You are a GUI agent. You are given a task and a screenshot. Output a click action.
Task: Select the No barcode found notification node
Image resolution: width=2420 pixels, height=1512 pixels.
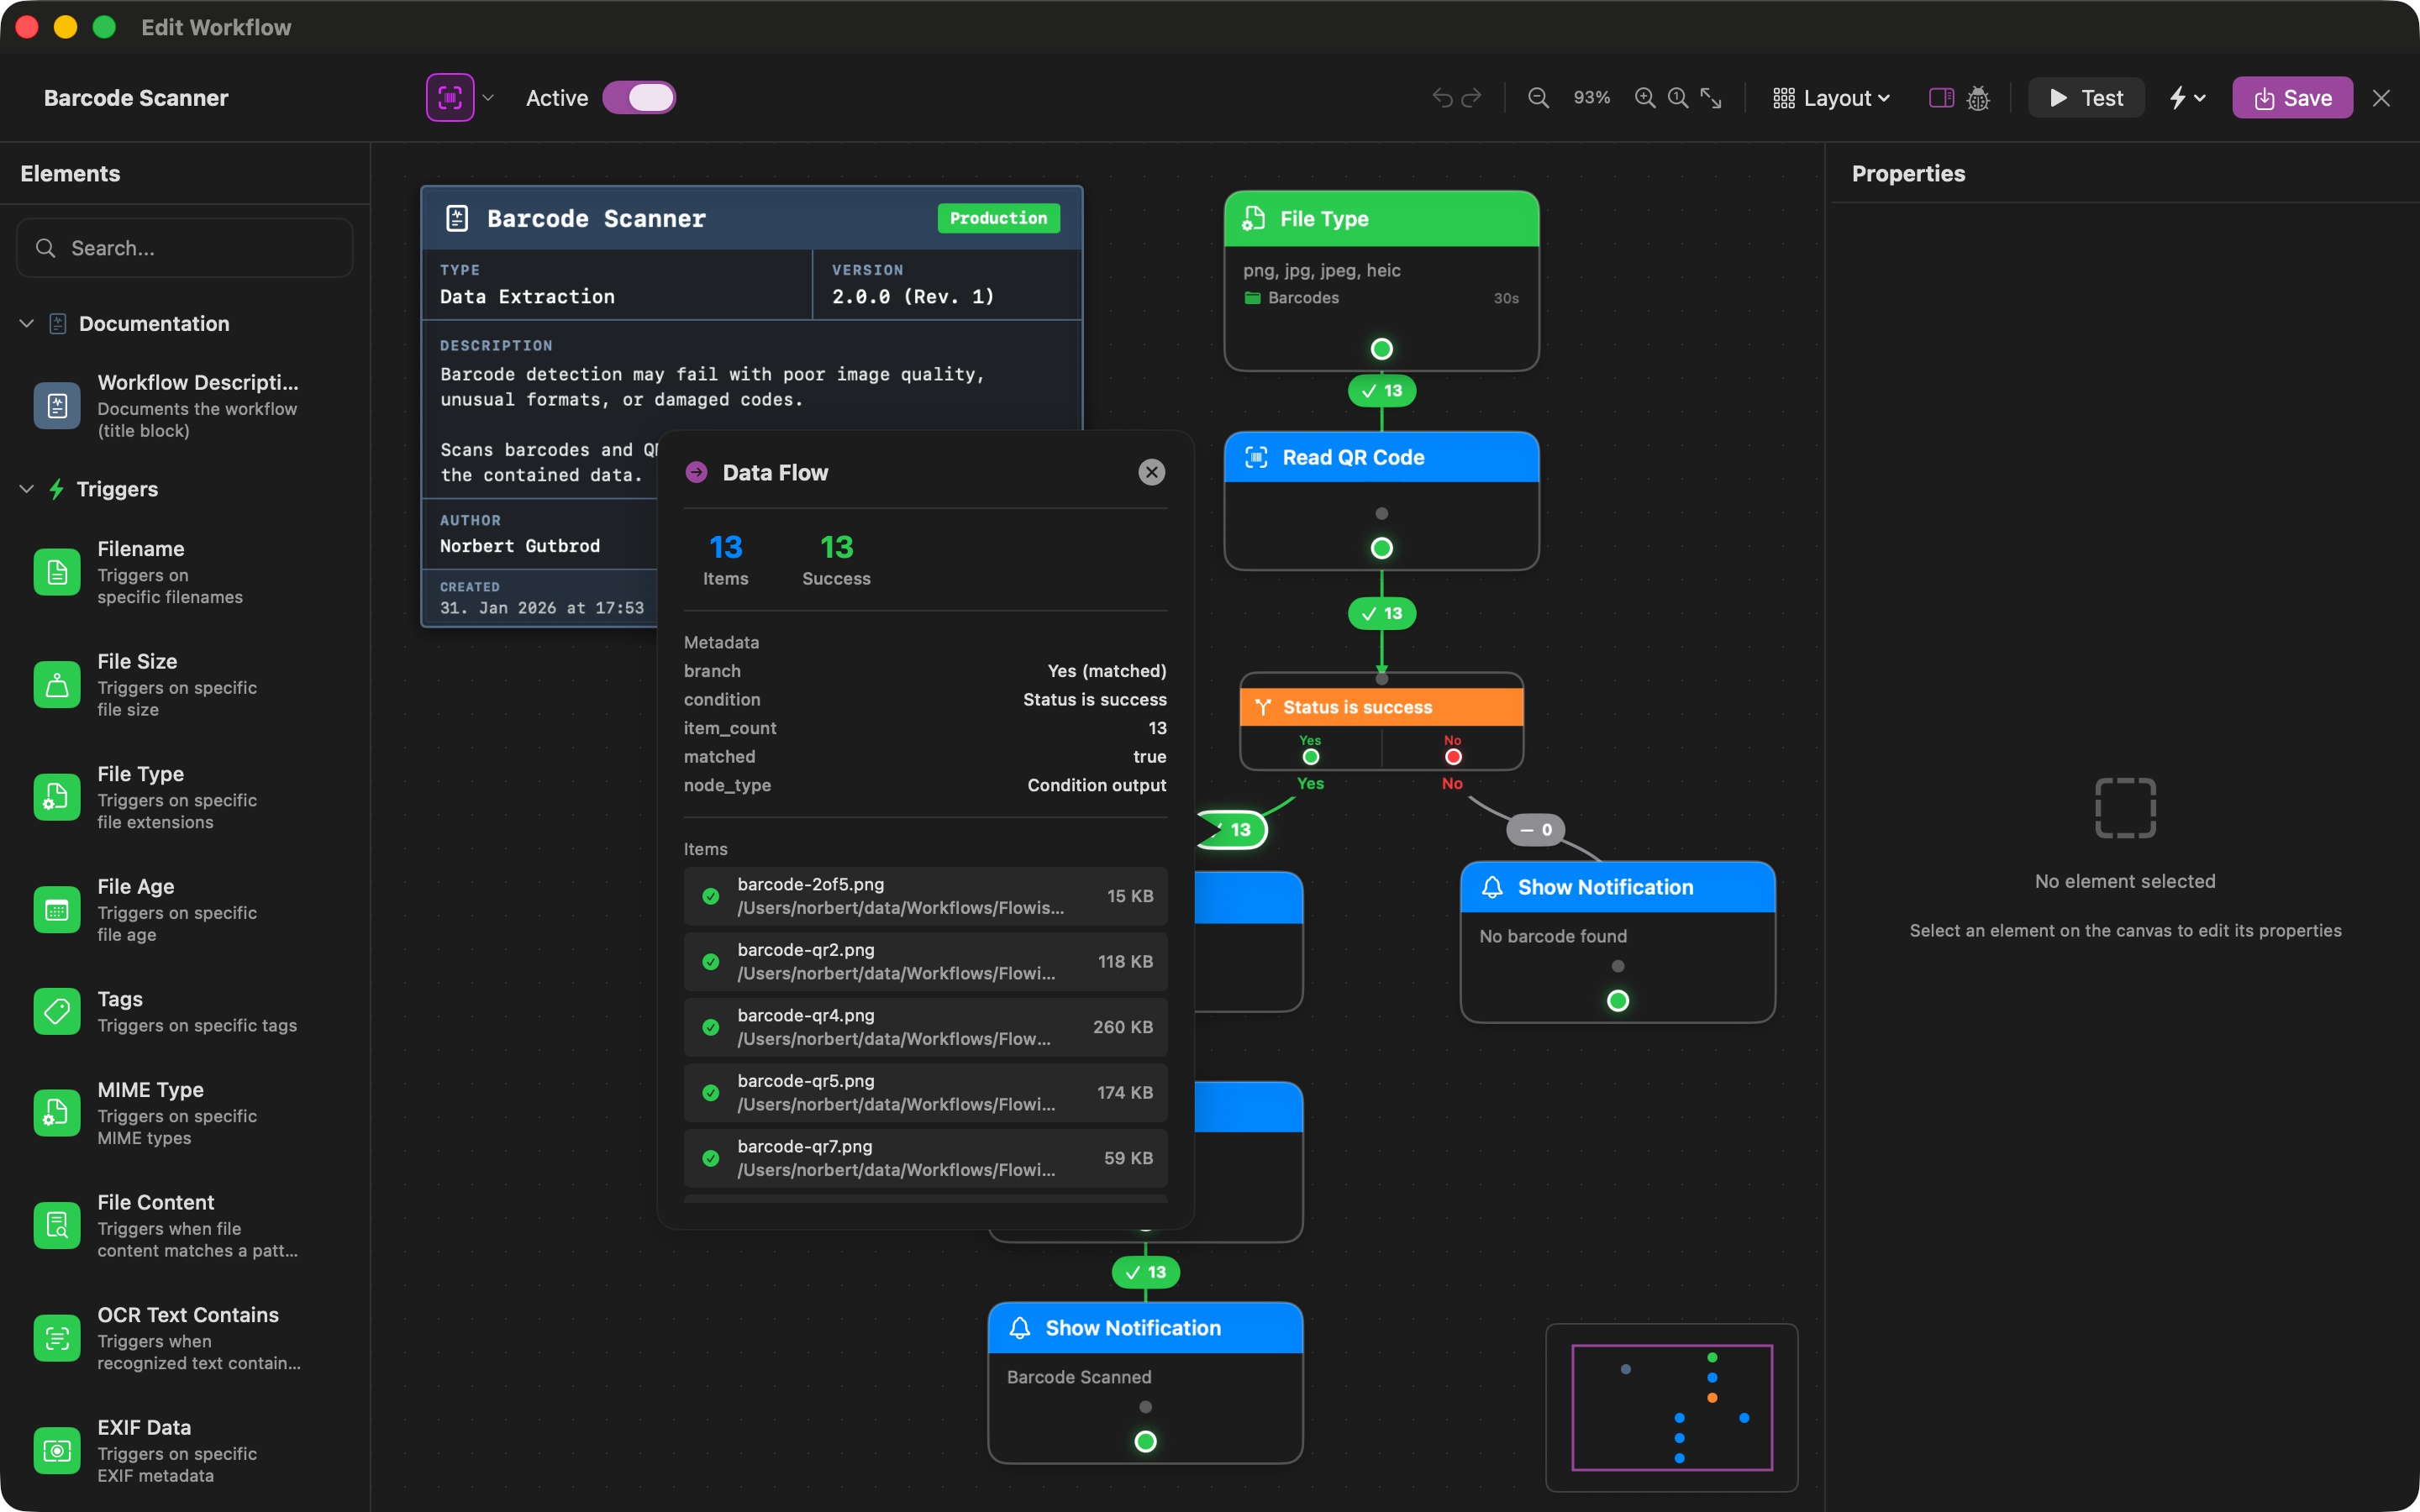[1617, 942]
